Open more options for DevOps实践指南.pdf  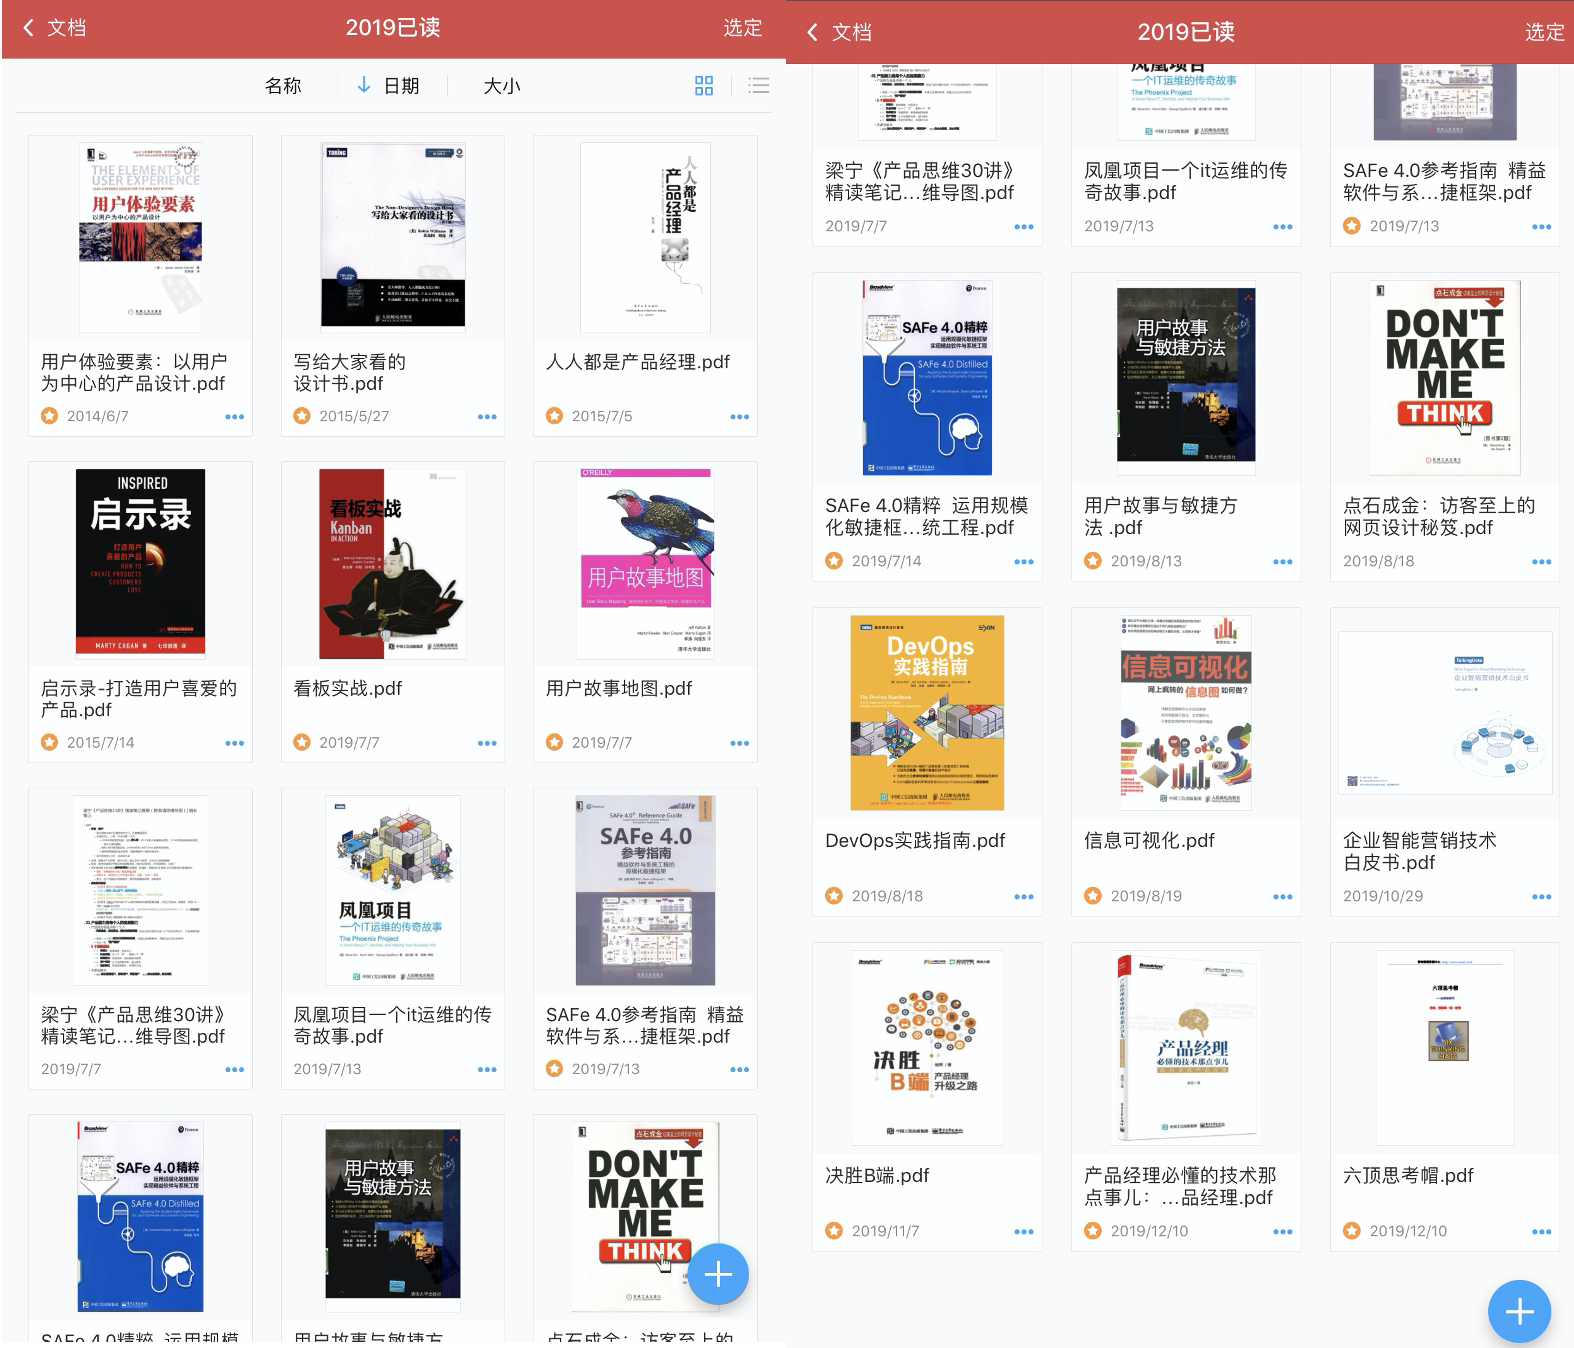tap(1024, 897)
